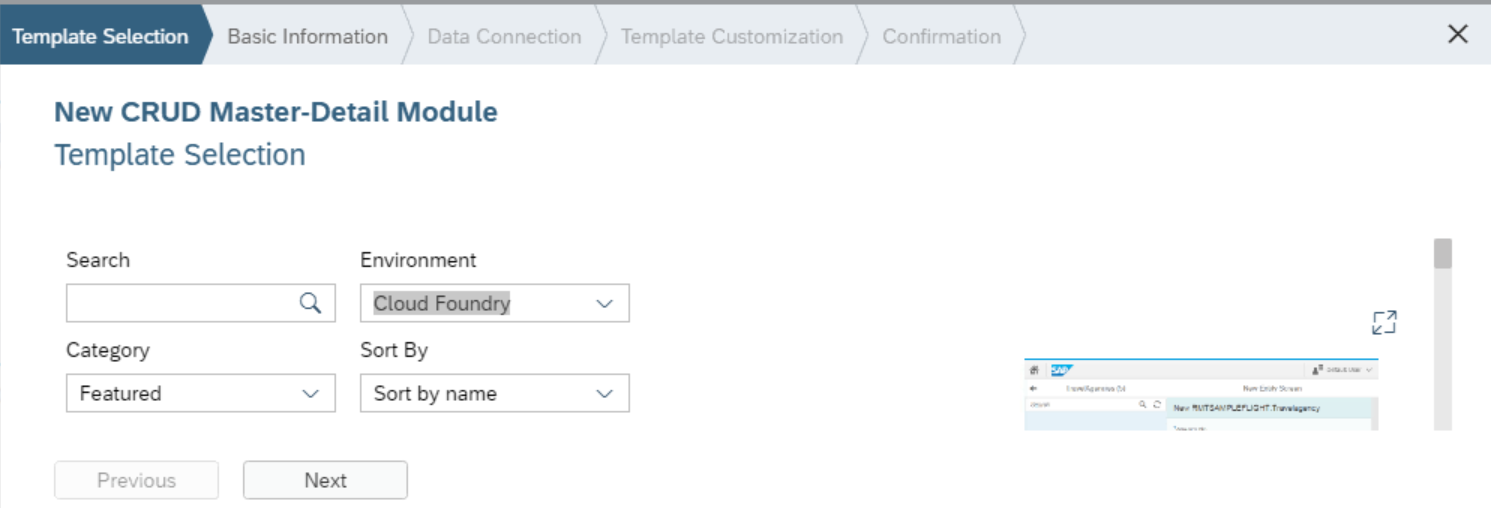The height and width of the screenshot is (508, 1491).
Task: Expand the template preview to full screen
Action: 1384,323
